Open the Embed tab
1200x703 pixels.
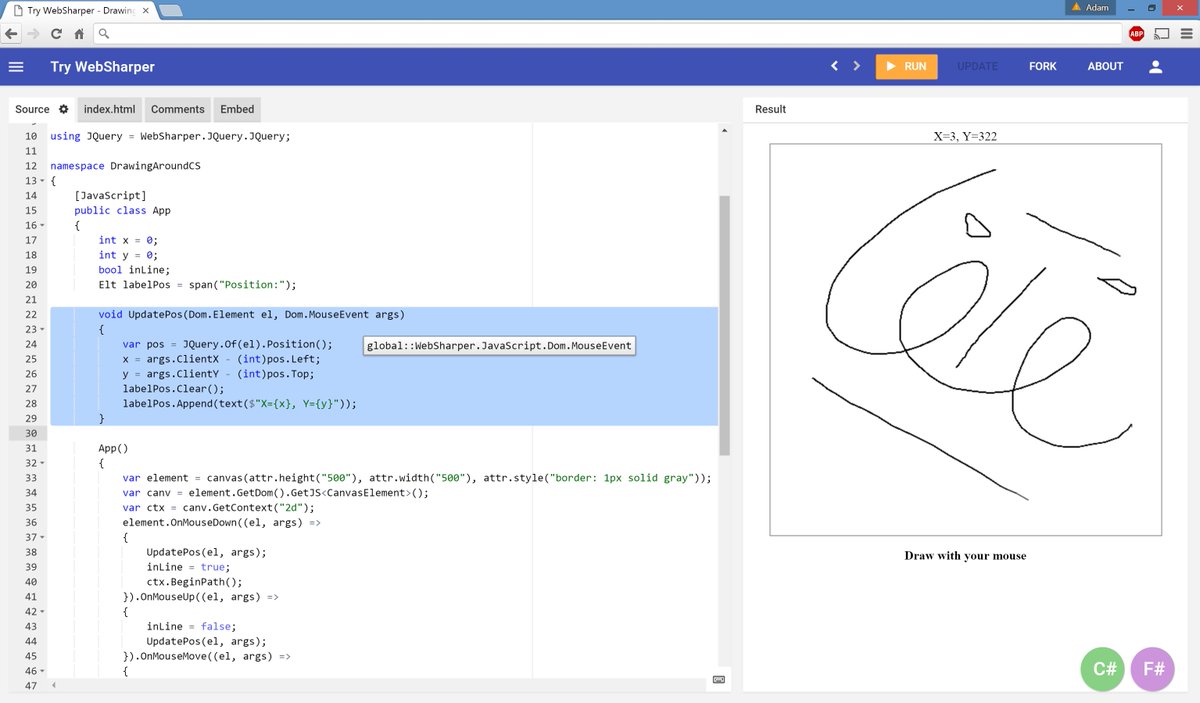pos(237,109)
